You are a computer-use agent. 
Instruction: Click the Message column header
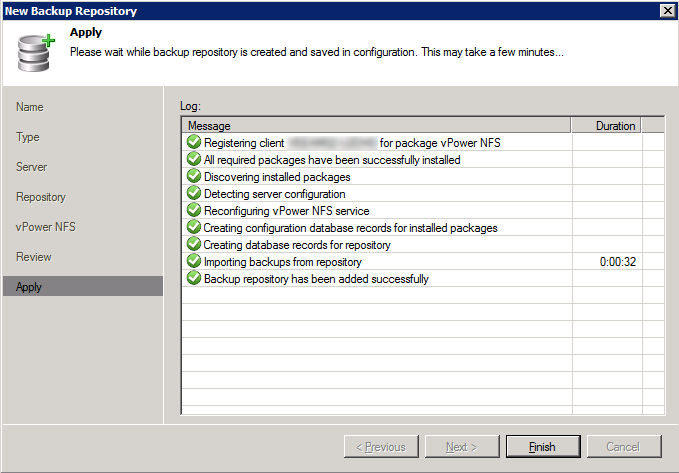pos(376,126)
